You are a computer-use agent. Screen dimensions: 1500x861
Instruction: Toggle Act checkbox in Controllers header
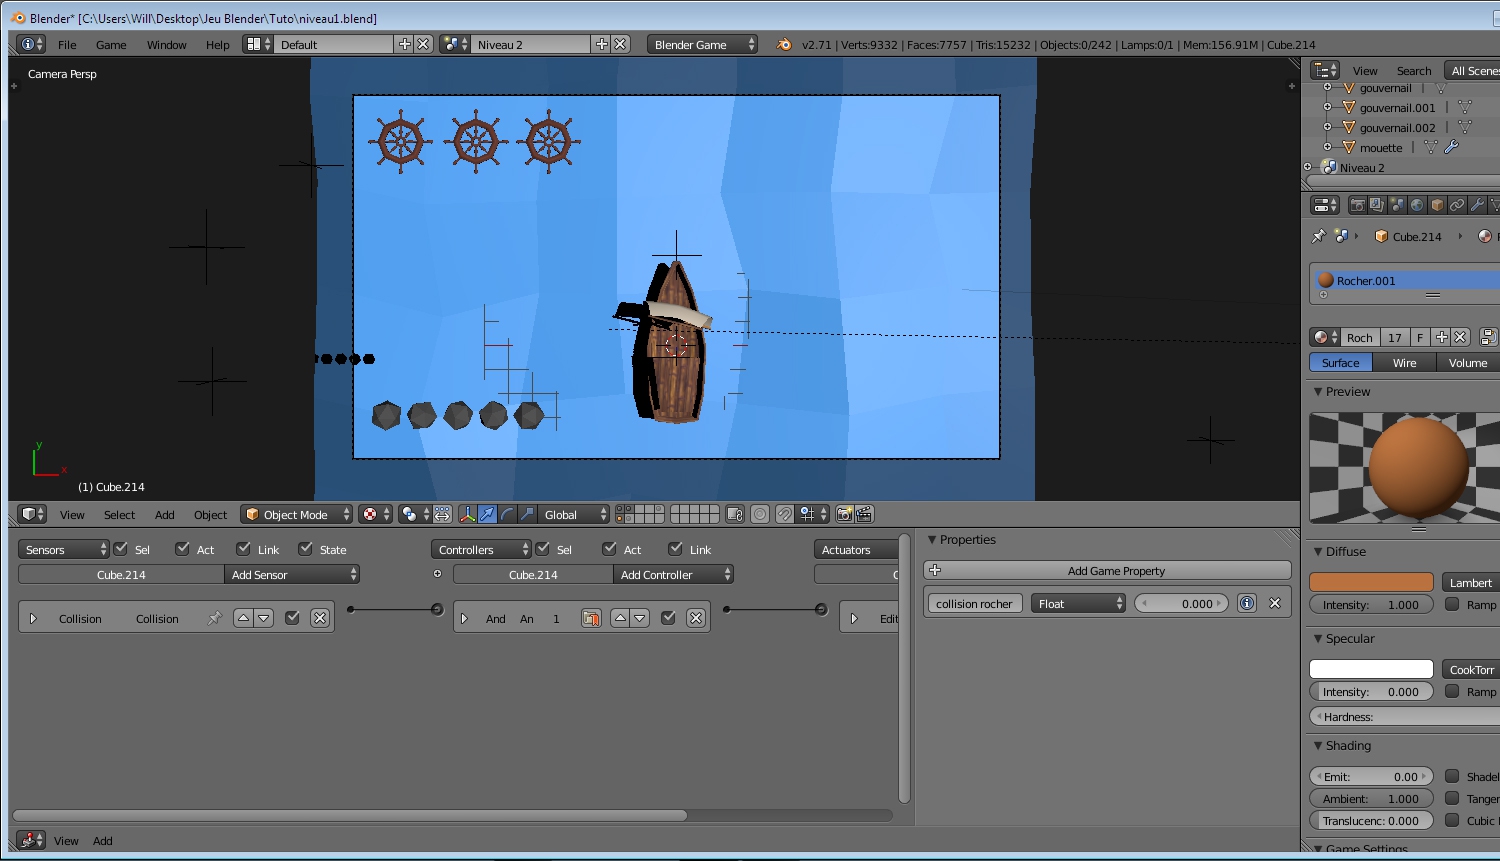point(609,548)
